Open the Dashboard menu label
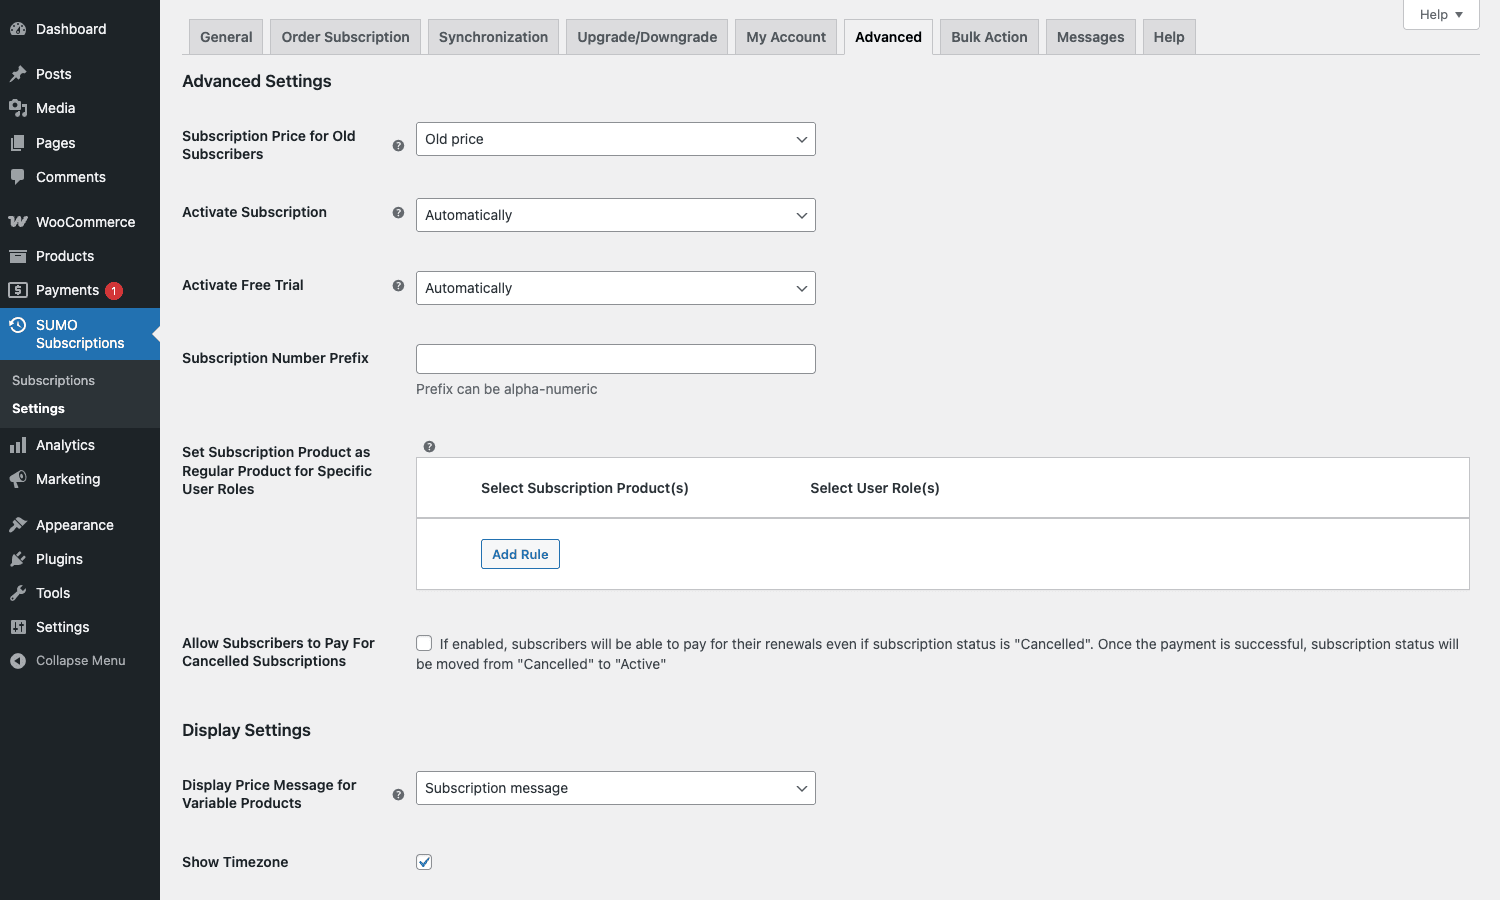 coord(71,29)
